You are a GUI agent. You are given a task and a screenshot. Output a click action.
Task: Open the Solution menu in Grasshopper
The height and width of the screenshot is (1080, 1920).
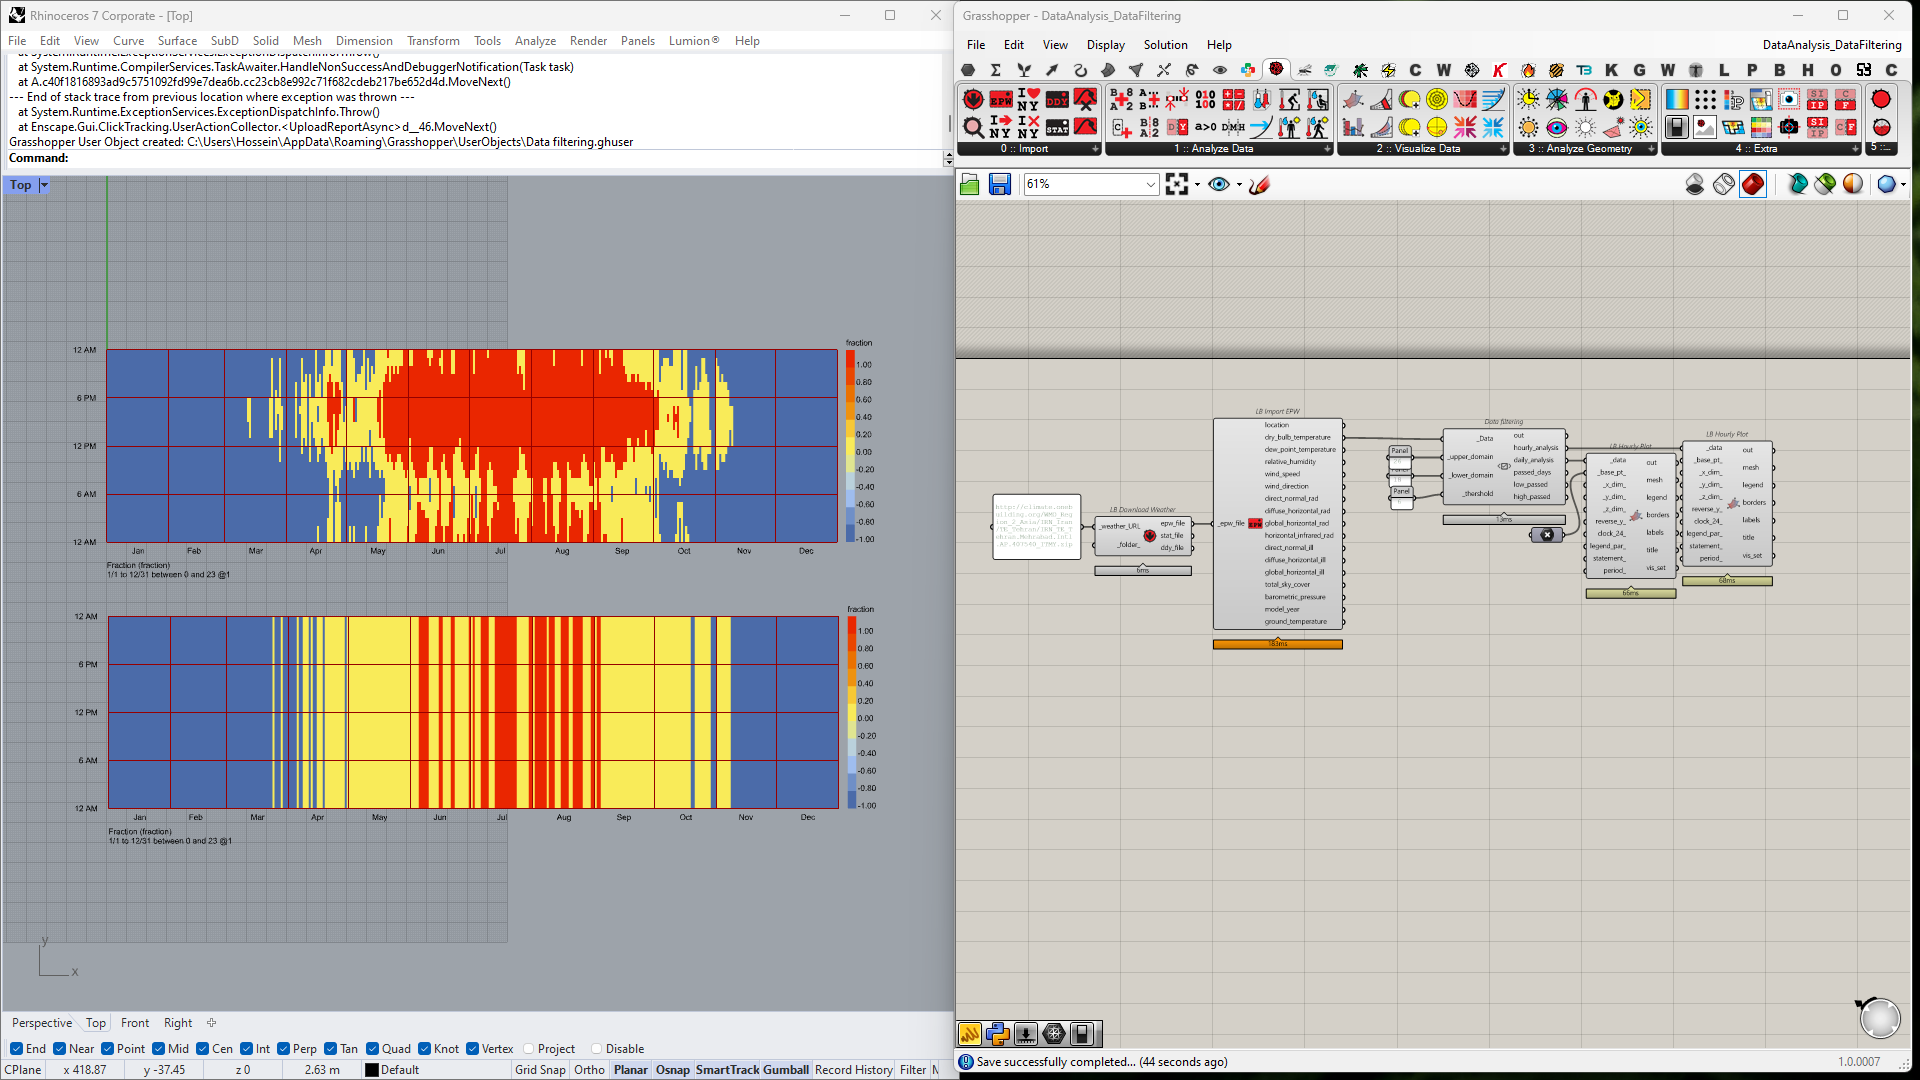[x=1165, y=45]
